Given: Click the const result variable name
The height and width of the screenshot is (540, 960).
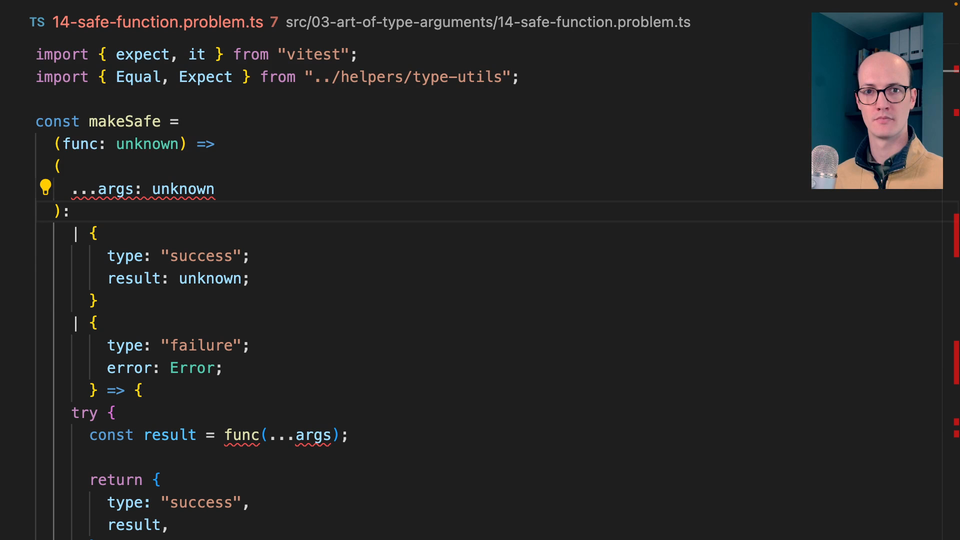Looking at the screenshot, I should tap(169, 435).
